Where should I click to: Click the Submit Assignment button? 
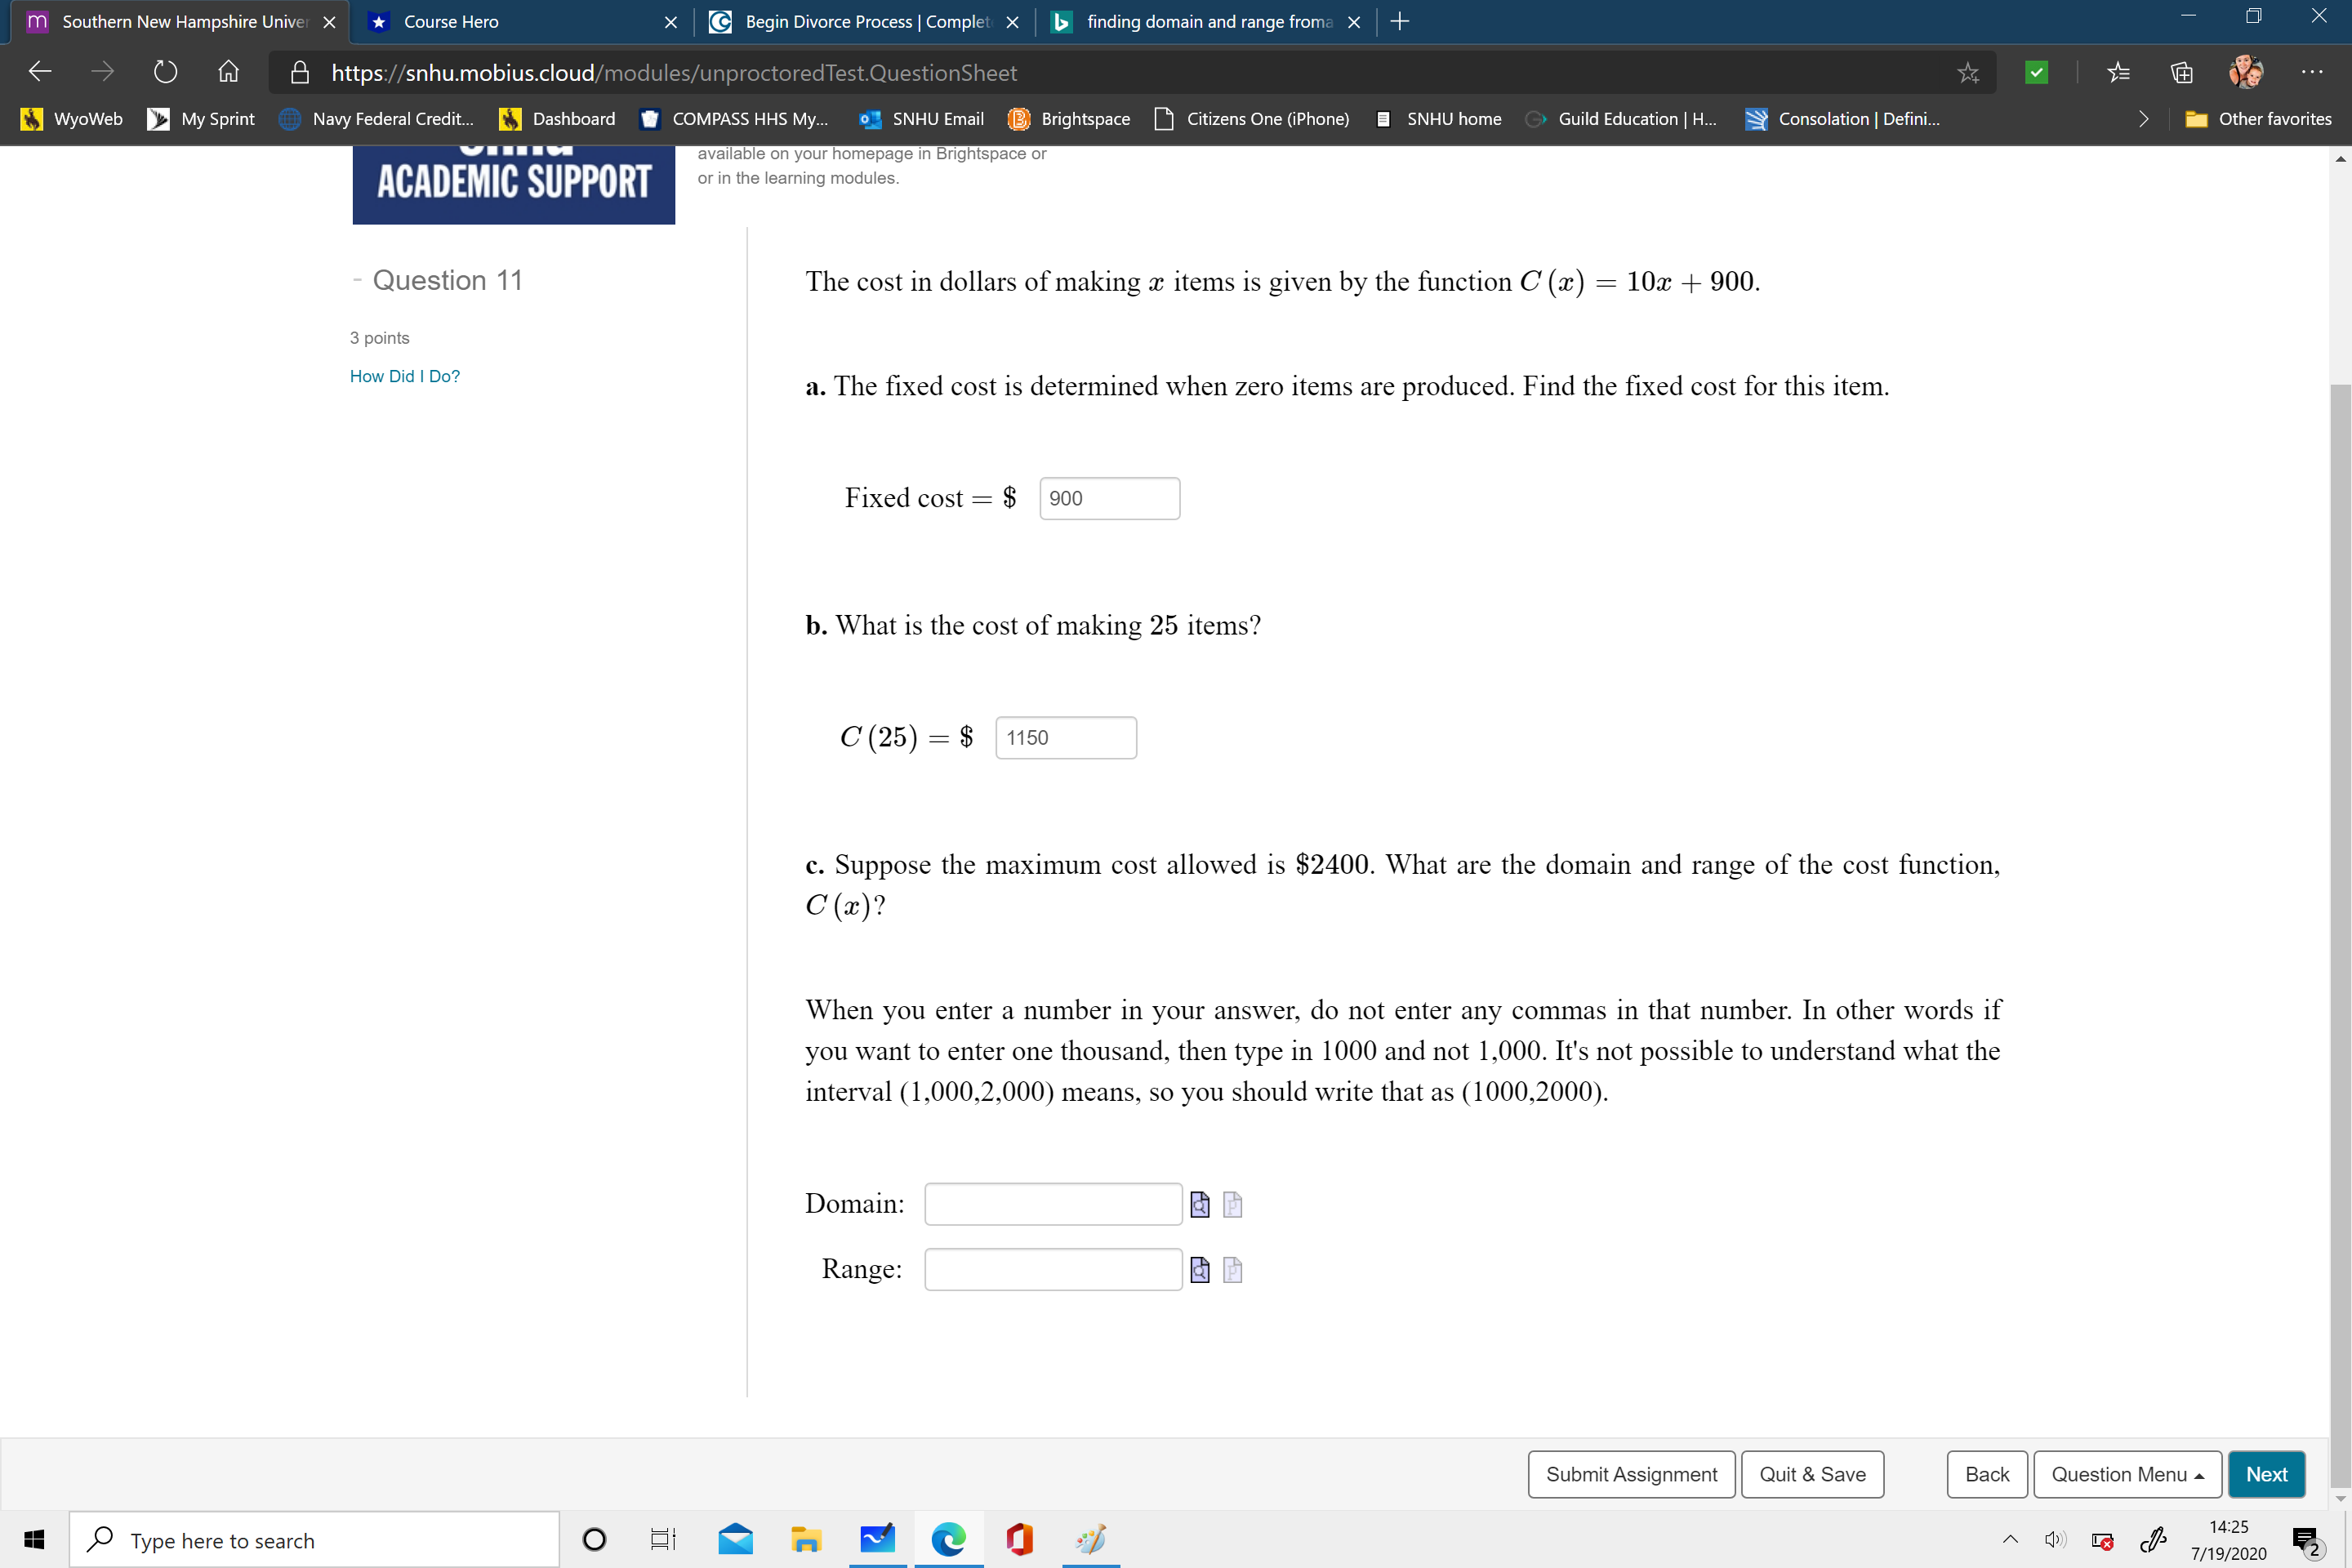click(1631, 1473)
